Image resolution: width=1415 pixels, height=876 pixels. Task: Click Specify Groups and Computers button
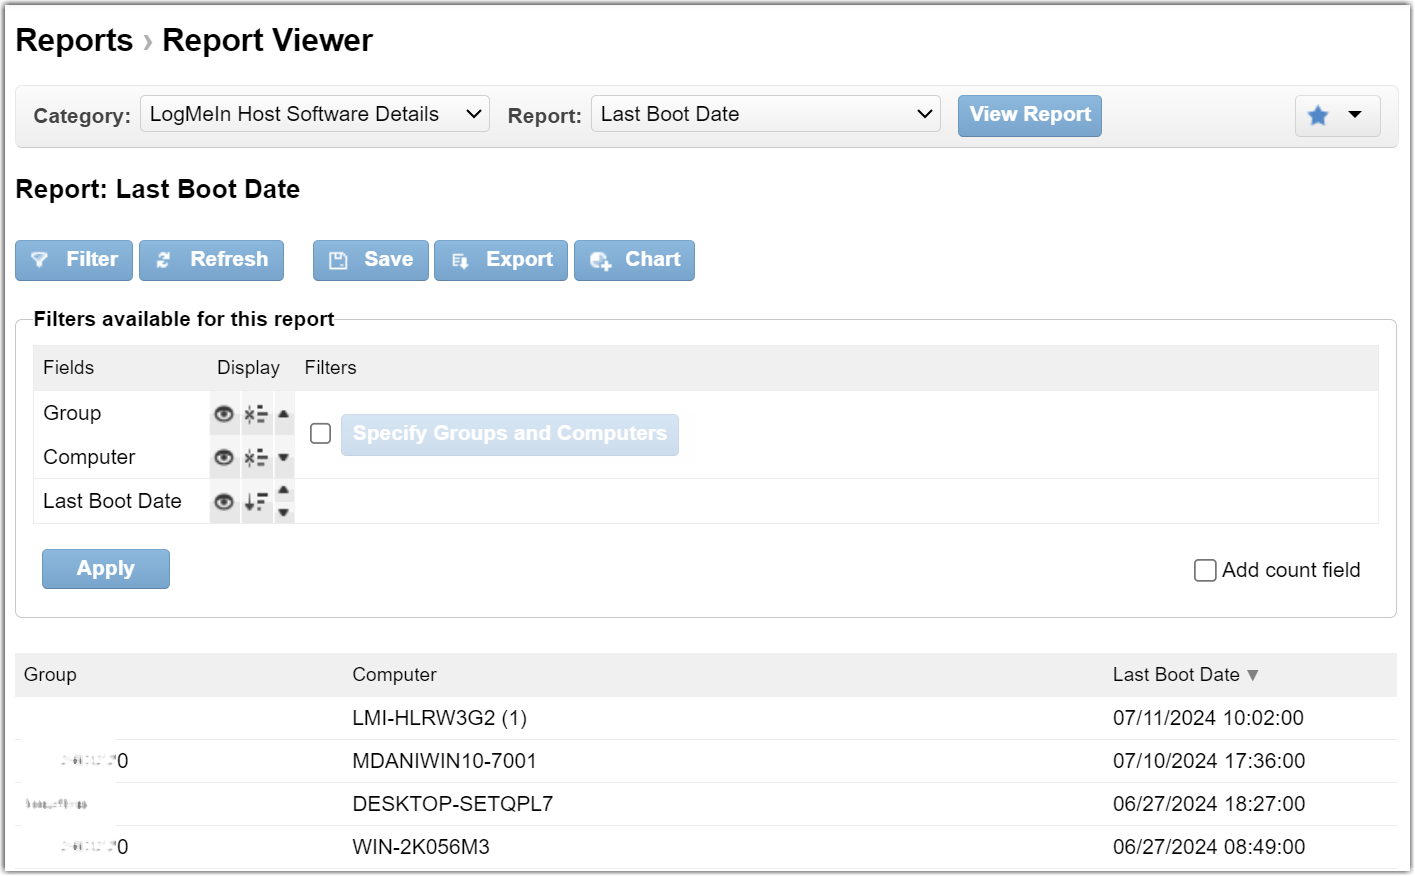pos(510,434)
